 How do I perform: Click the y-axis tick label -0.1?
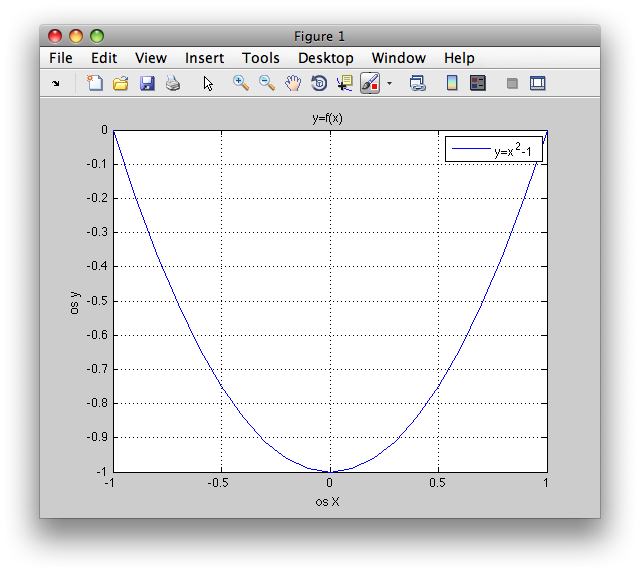[97, 164]
